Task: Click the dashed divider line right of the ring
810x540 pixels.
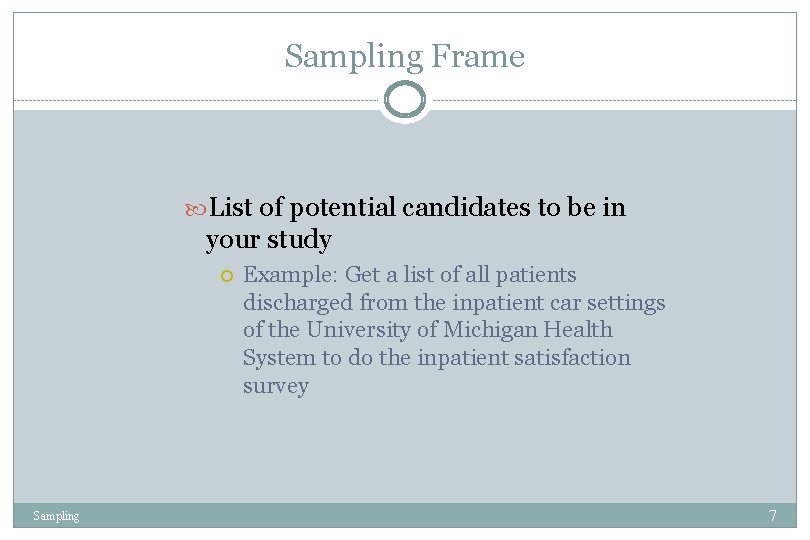Action: pos(614,100)
